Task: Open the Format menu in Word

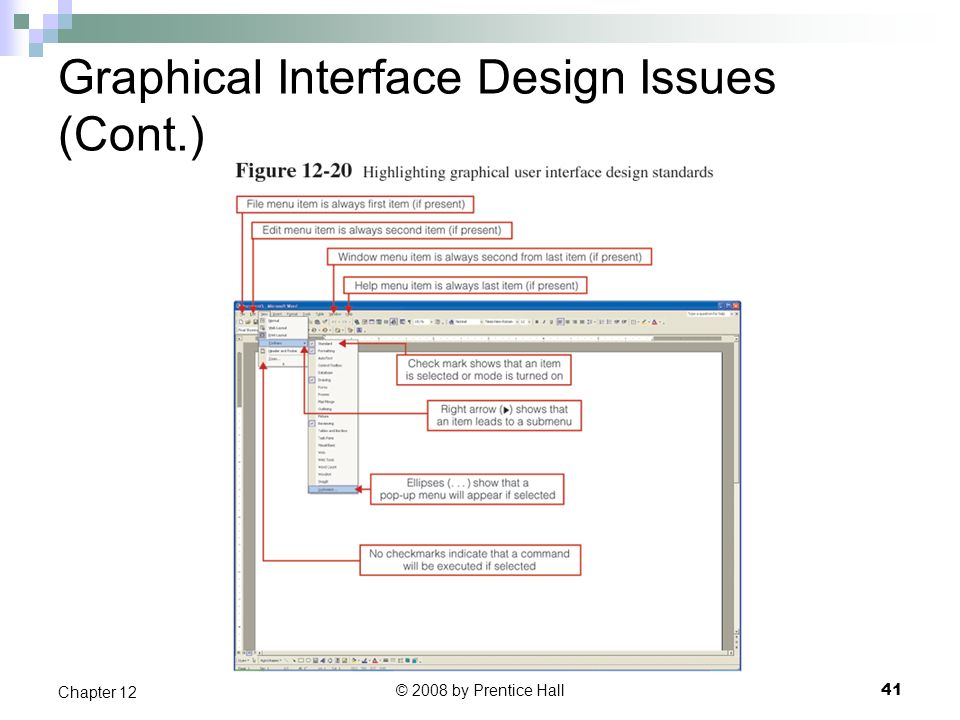Action: click(x=292, y=314)
